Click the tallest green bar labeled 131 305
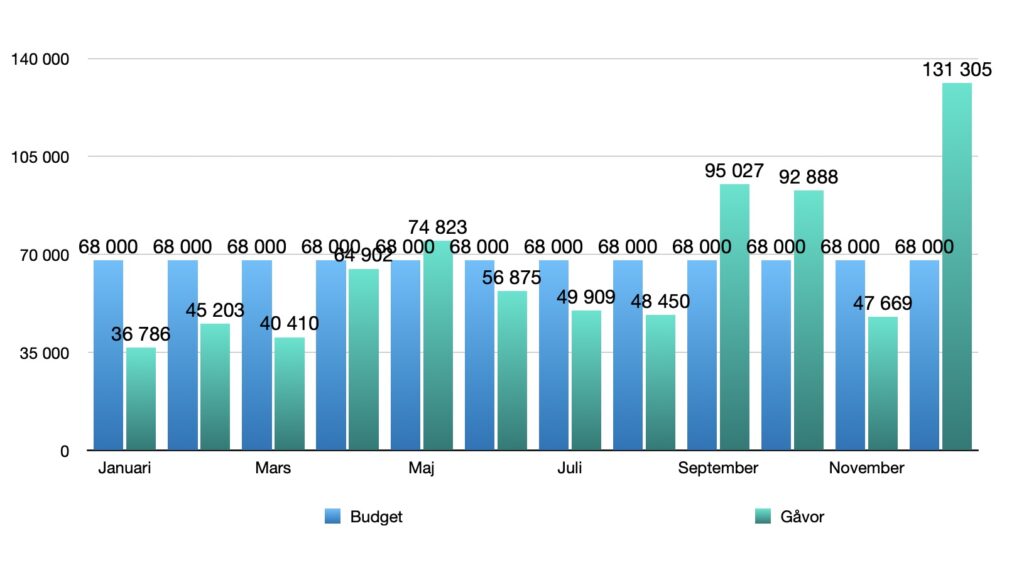The image size is (1024, 577). (956, 270)
